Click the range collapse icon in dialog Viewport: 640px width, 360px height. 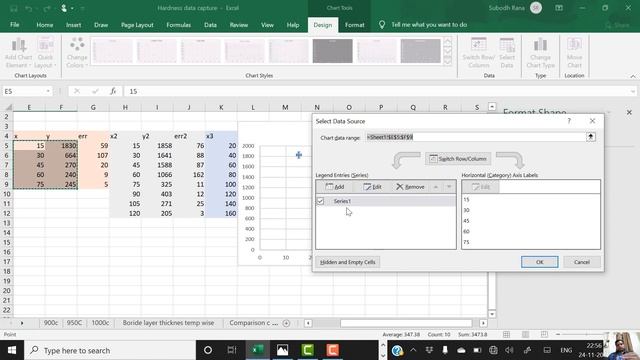tap(591, 137)
